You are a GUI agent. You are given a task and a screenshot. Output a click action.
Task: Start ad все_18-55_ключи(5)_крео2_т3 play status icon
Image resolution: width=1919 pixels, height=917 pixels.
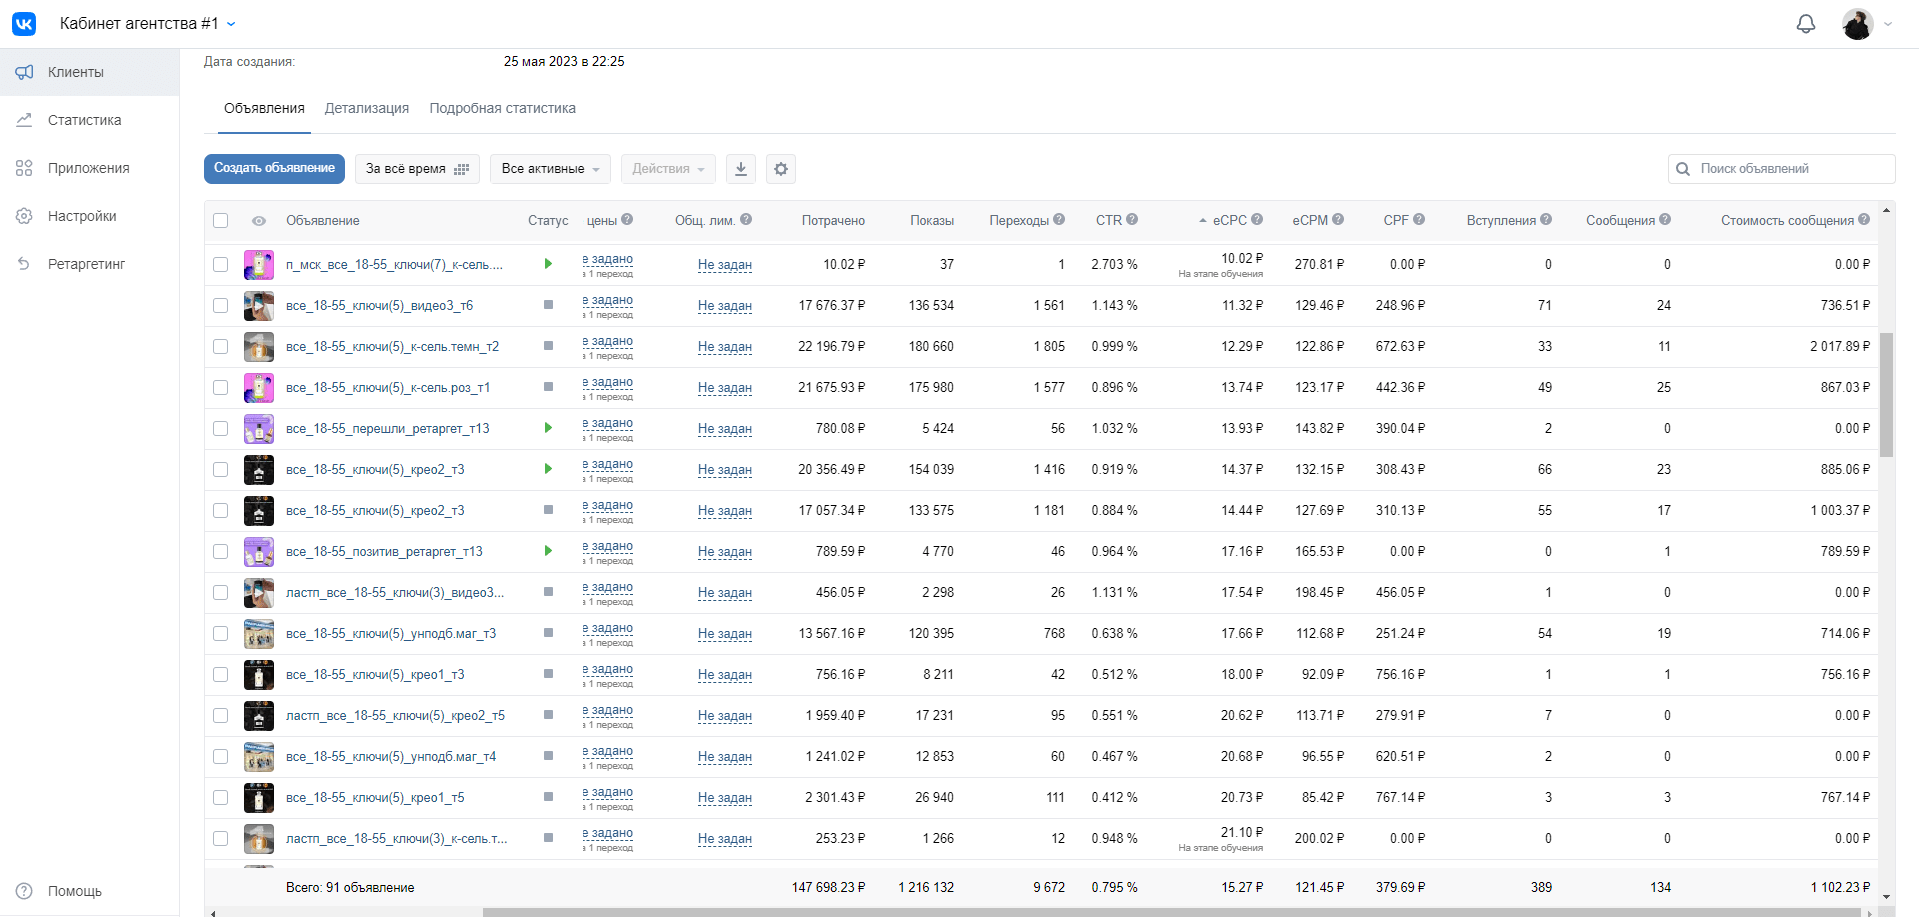pos(548,469)
